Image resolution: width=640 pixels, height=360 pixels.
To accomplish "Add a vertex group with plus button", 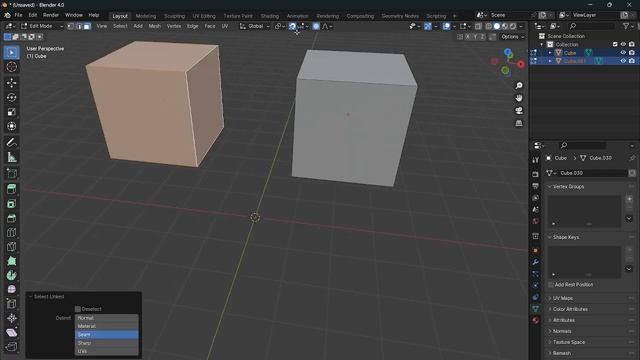I will [629, 199].
